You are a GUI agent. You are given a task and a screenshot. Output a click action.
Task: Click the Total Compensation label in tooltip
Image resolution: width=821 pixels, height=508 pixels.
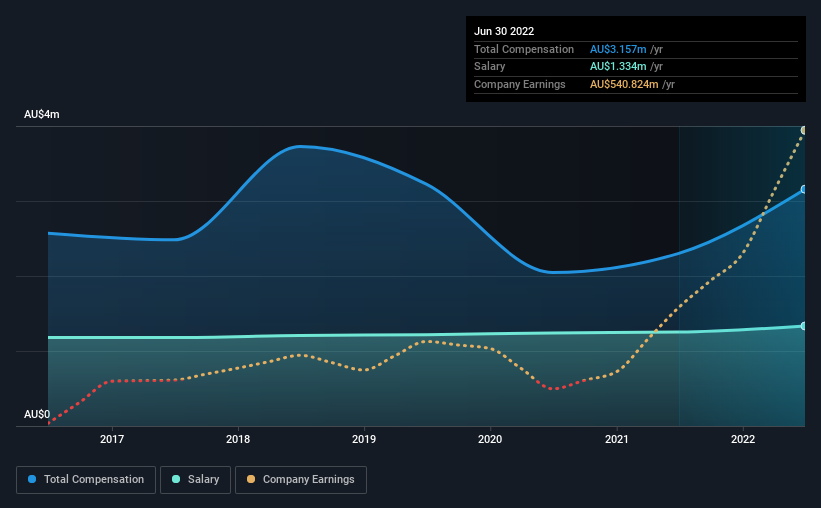tap(524, 49)
